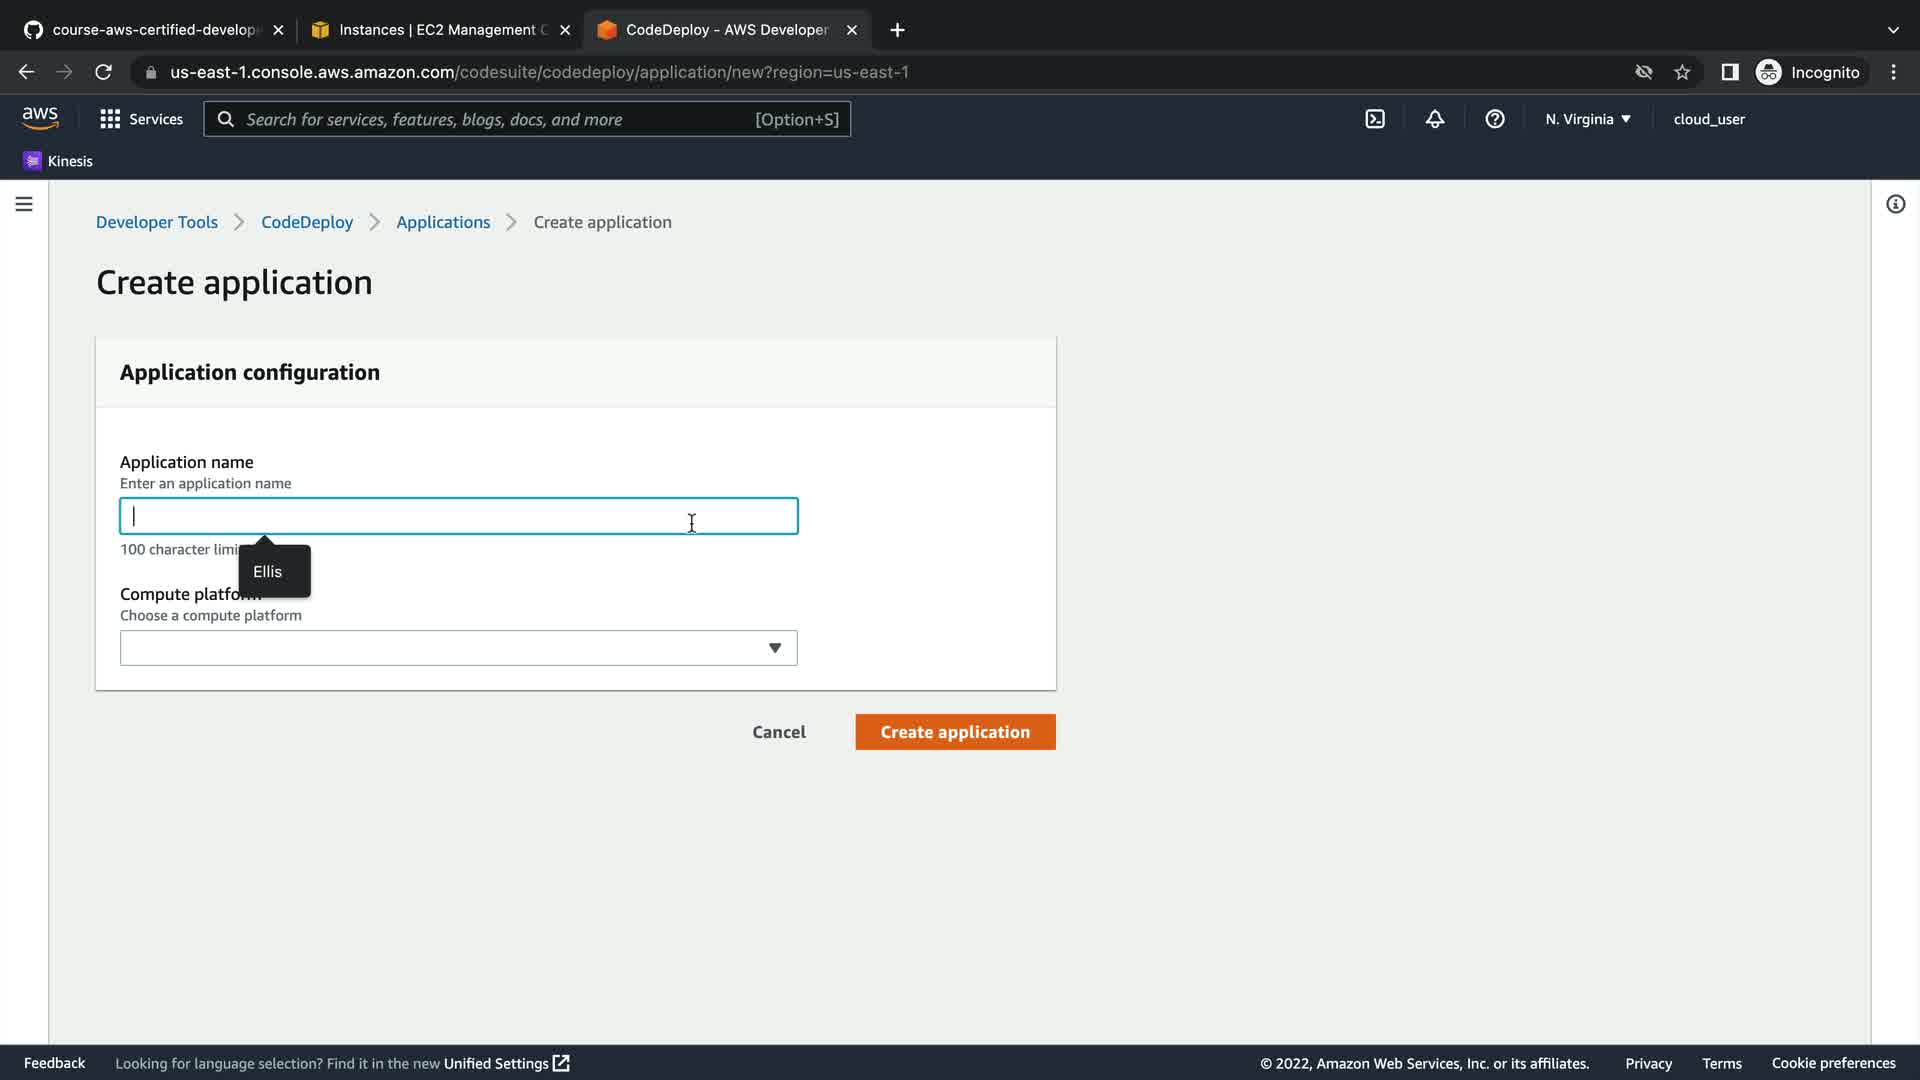The image size is (1920, 1080).
Task: Open the Kinesis shortcut icon
Action: pos(33,161)
